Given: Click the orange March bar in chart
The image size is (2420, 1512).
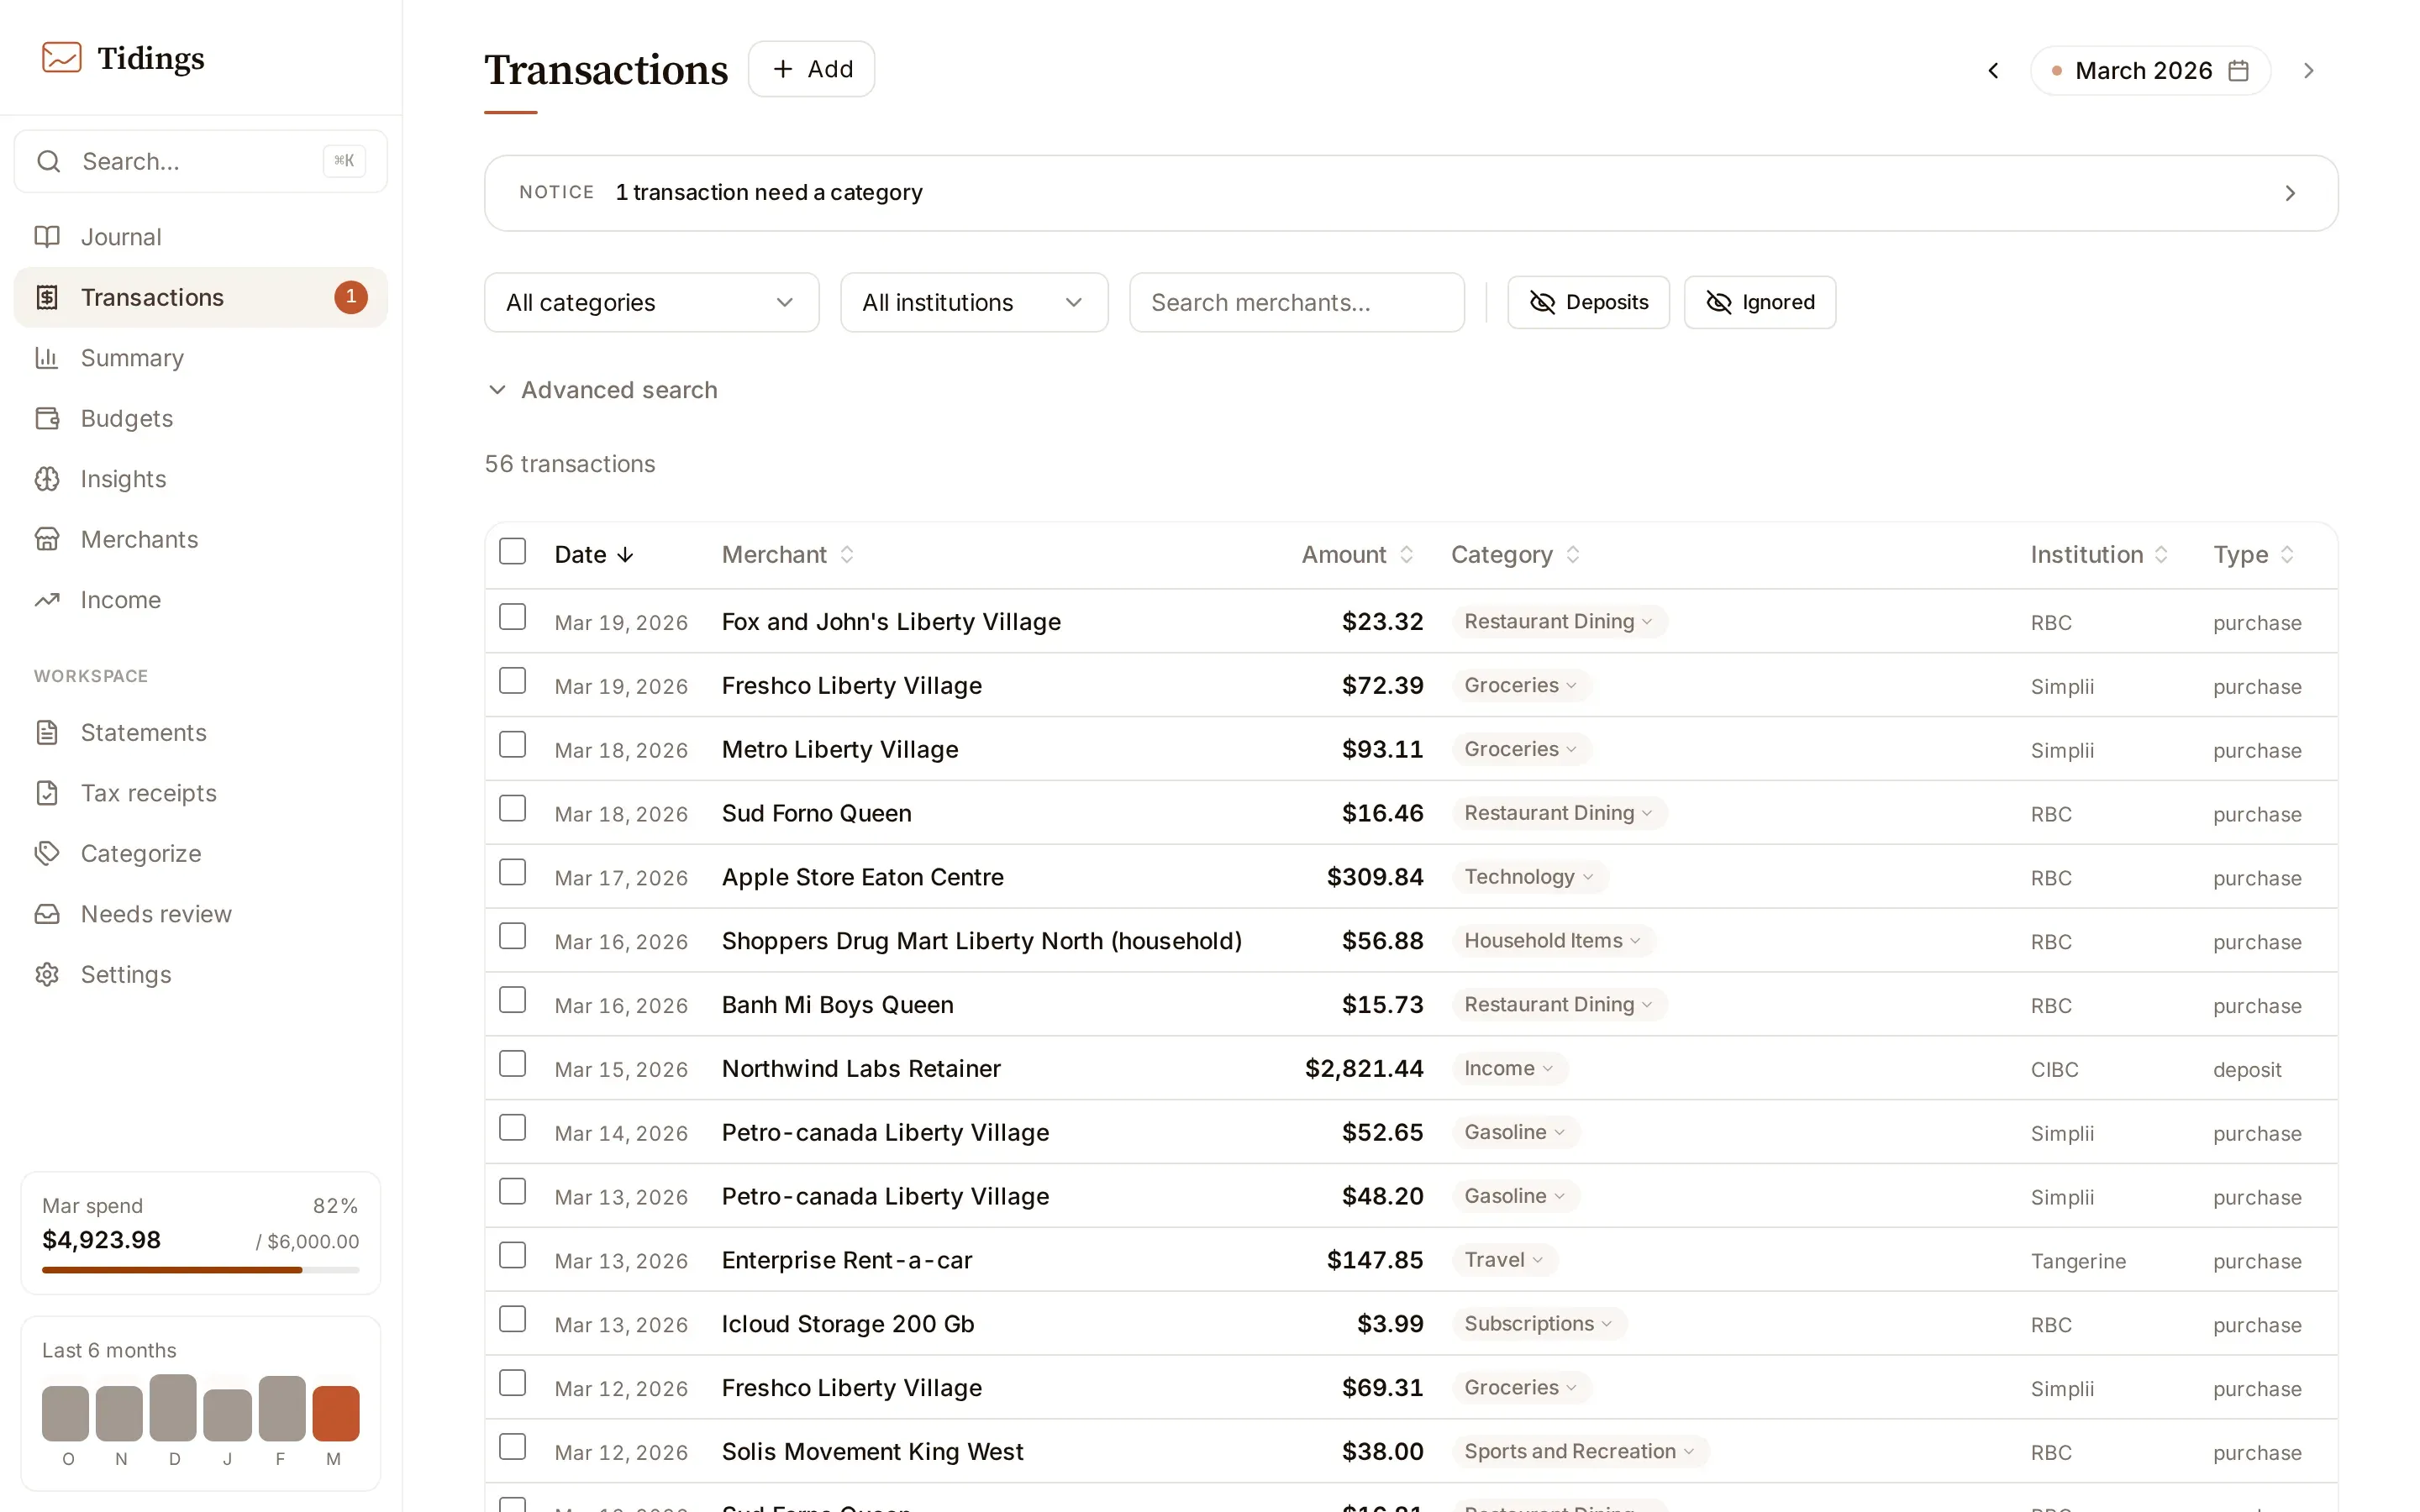Looking at the screenshot, I should (x=335, y=1413).
